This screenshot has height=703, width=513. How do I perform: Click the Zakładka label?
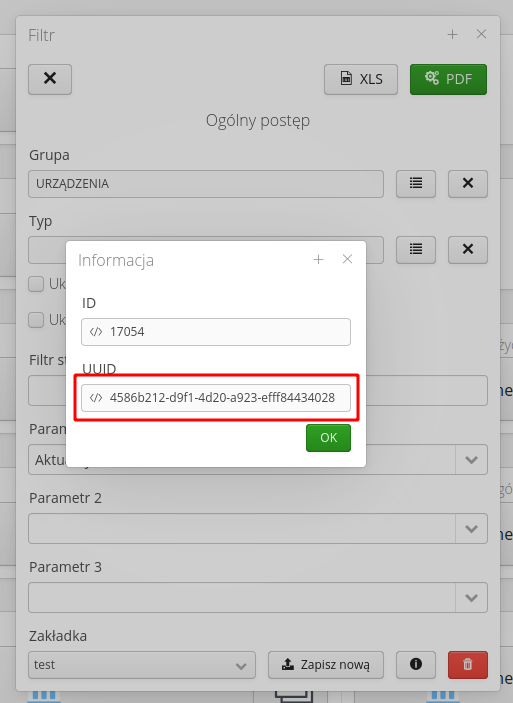pyautogui.click(x=58, y=636)
